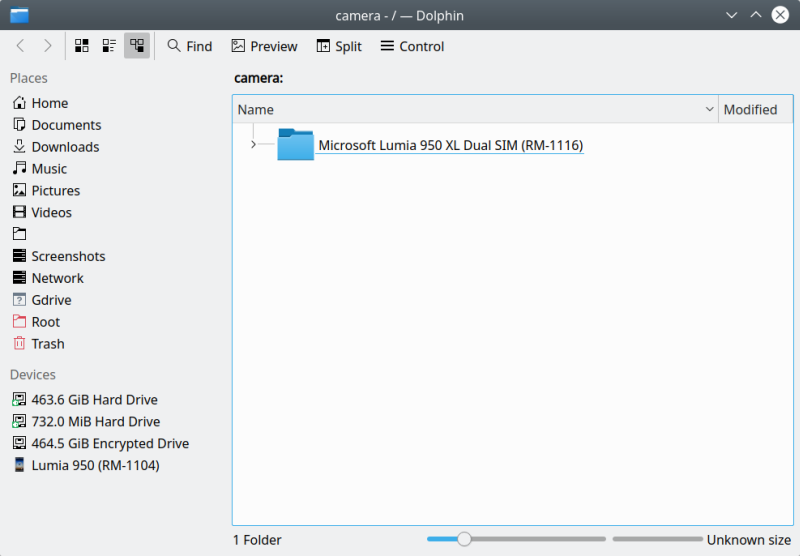This screenshot has height=556, width=800.
Task: Minimize the Dolphin window
Action: click(731, 15)
